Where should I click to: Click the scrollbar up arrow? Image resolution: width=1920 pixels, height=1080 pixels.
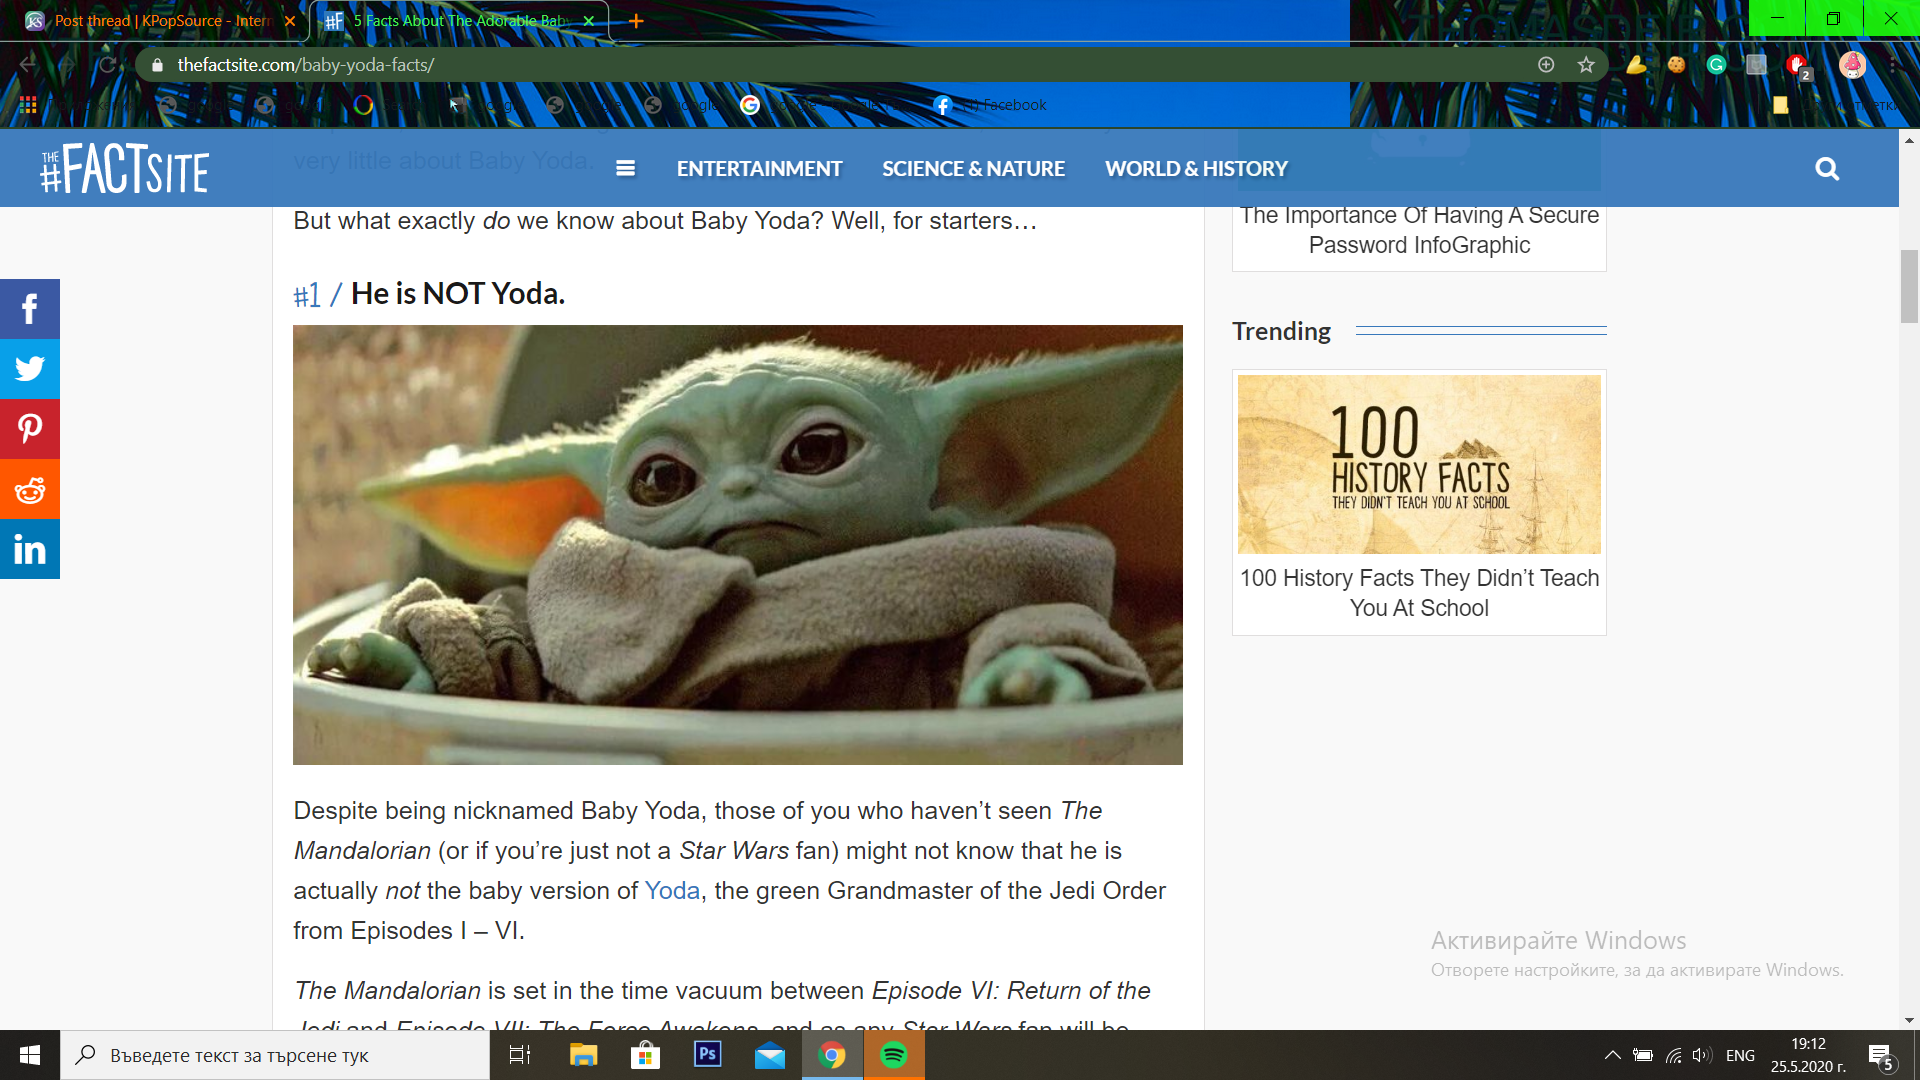click(1910, 140)
